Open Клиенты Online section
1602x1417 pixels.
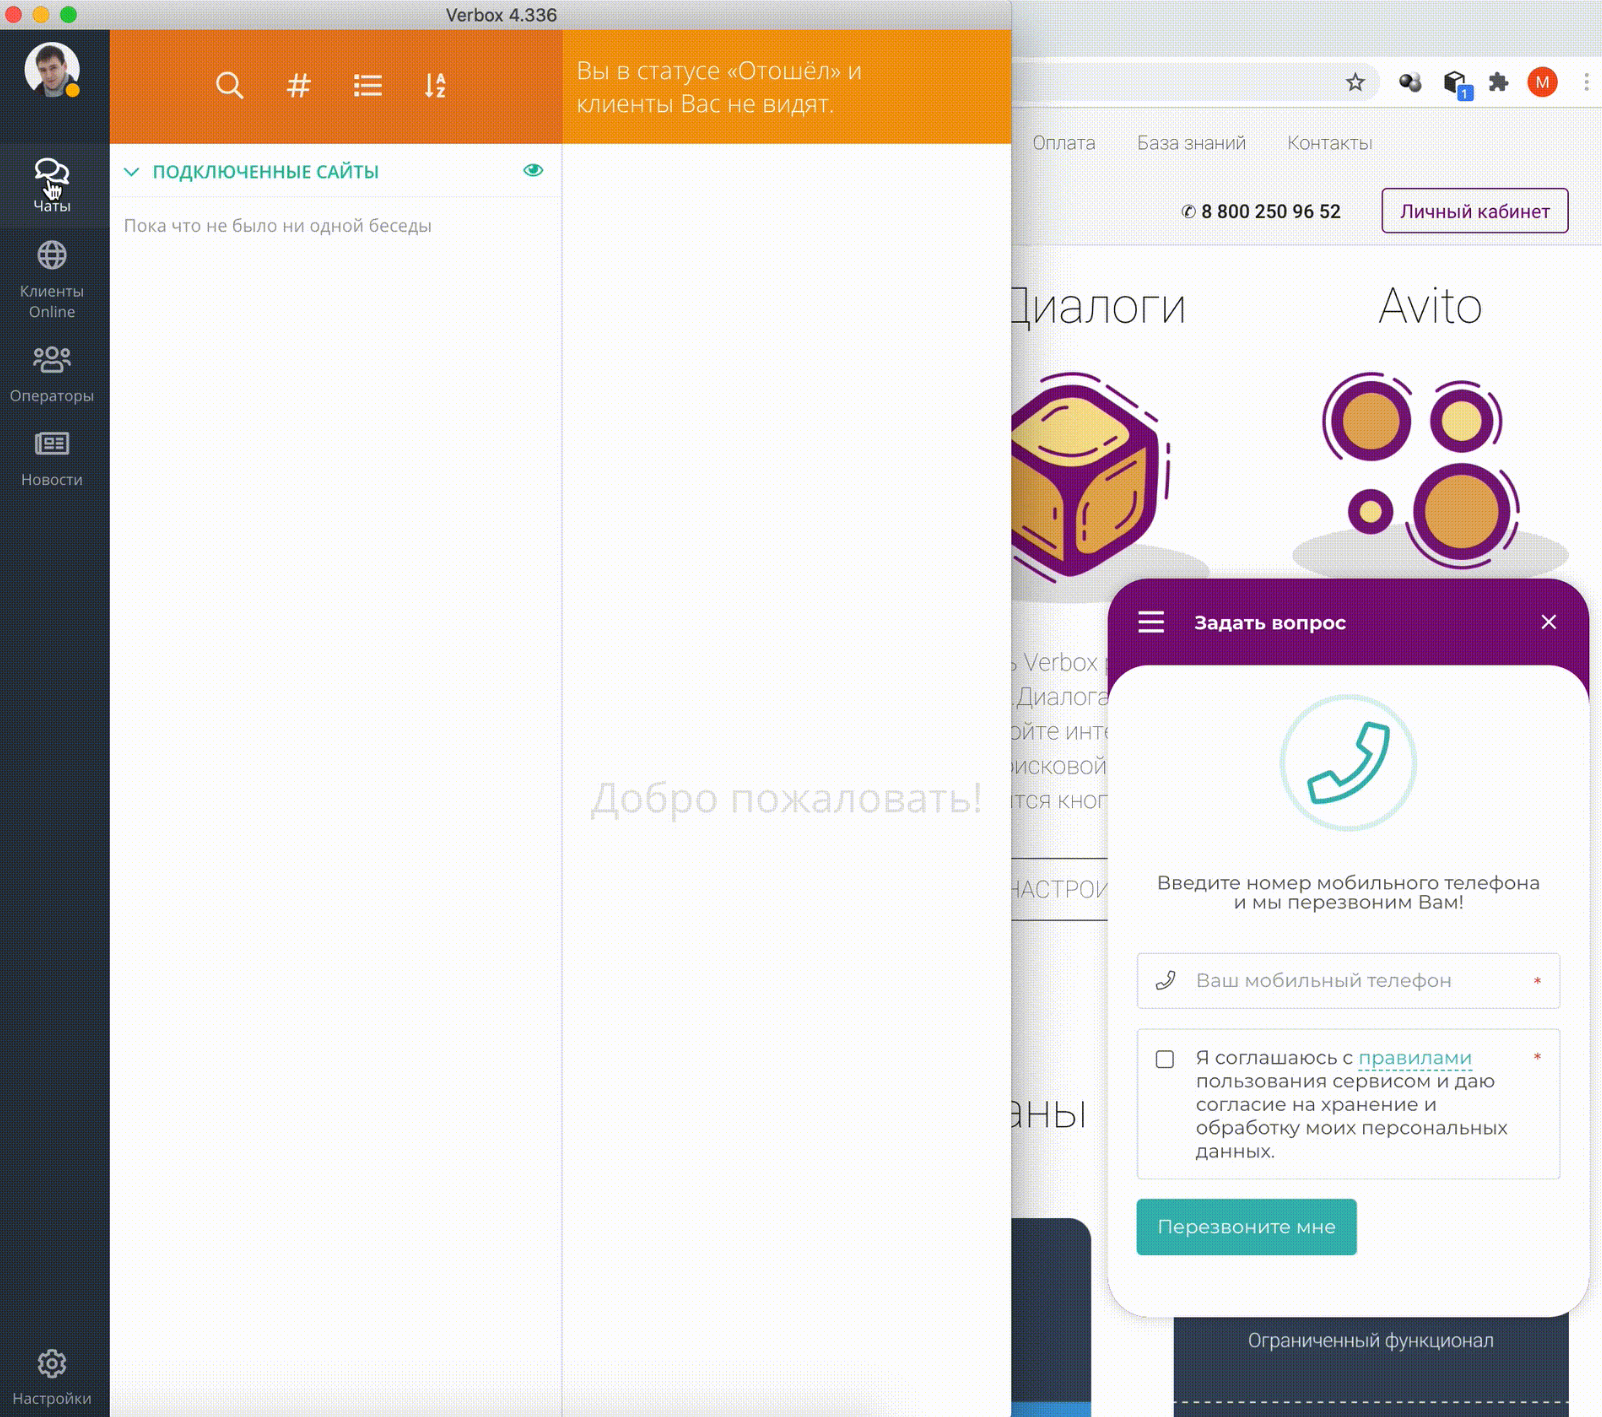pos(52,279)
